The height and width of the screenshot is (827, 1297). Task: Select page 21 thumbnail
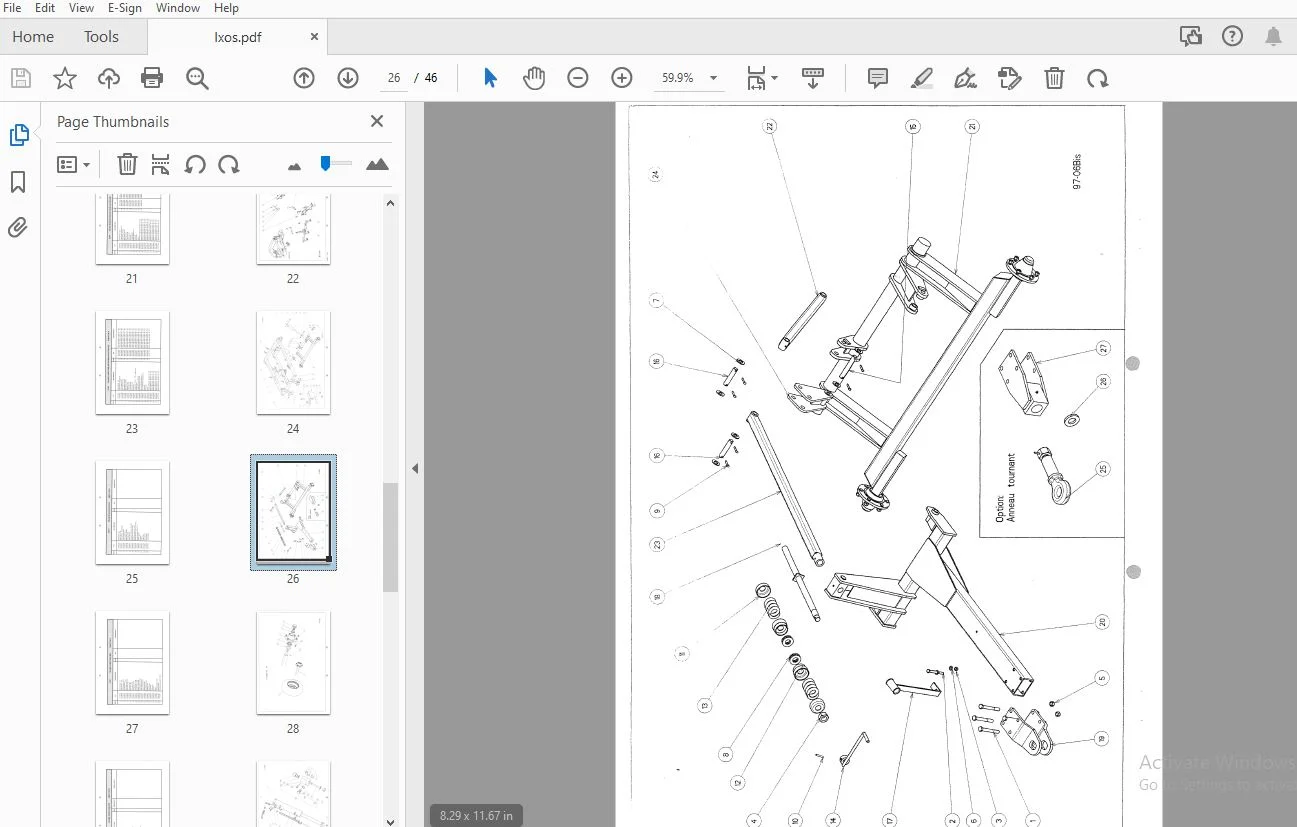pyautogui.click(x=132, y=229)
